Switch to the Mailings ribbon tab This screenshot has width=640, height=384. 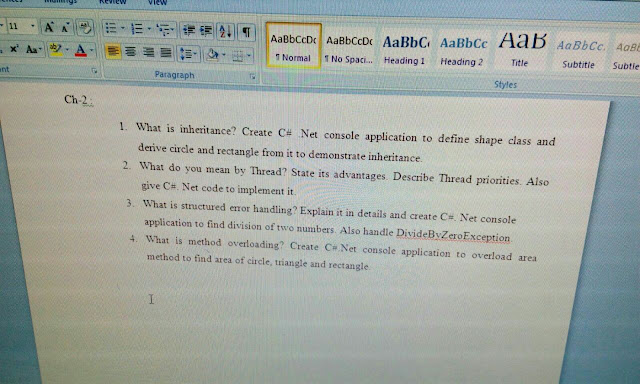[60, 2]
